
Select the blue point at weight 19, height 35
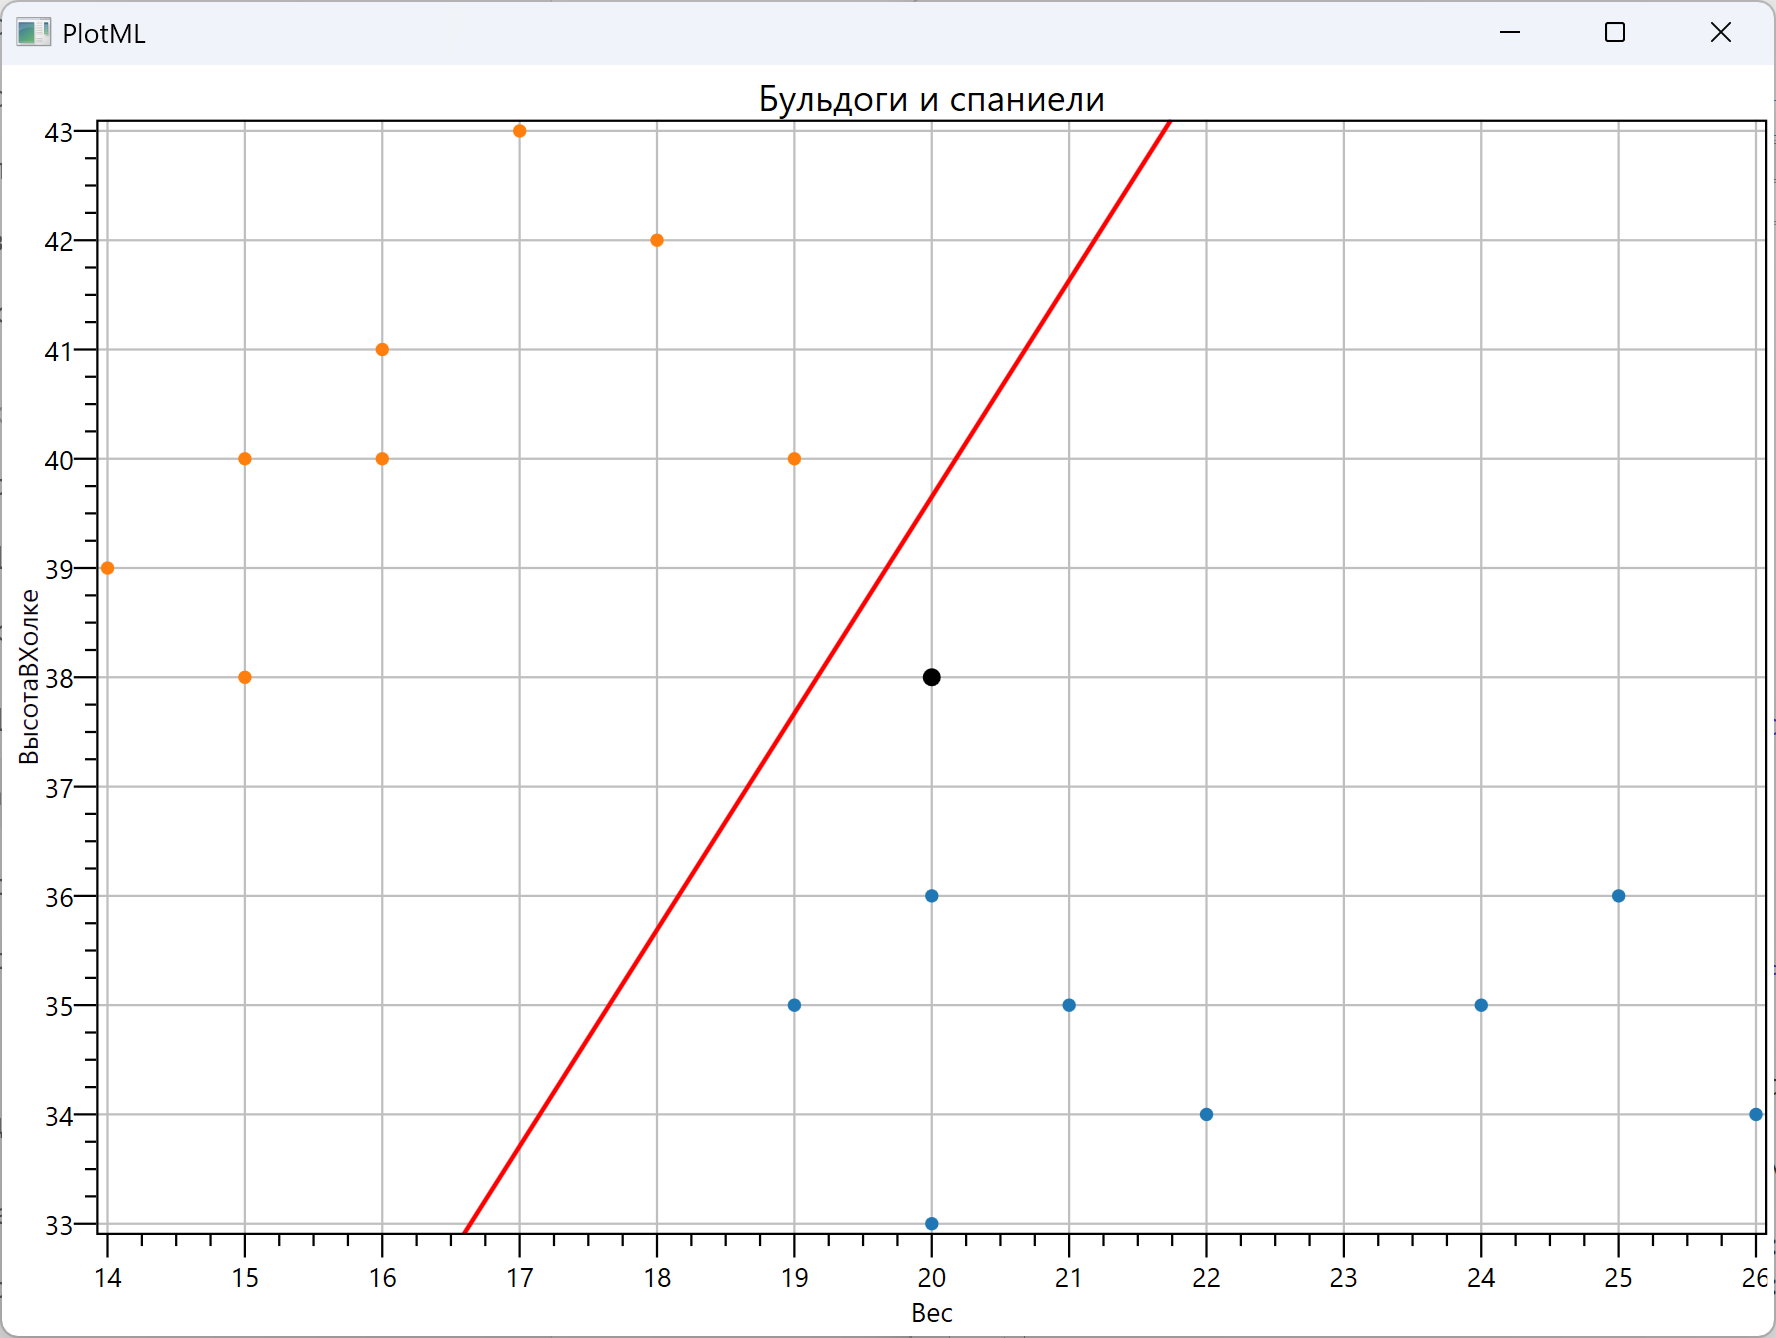794,1005
